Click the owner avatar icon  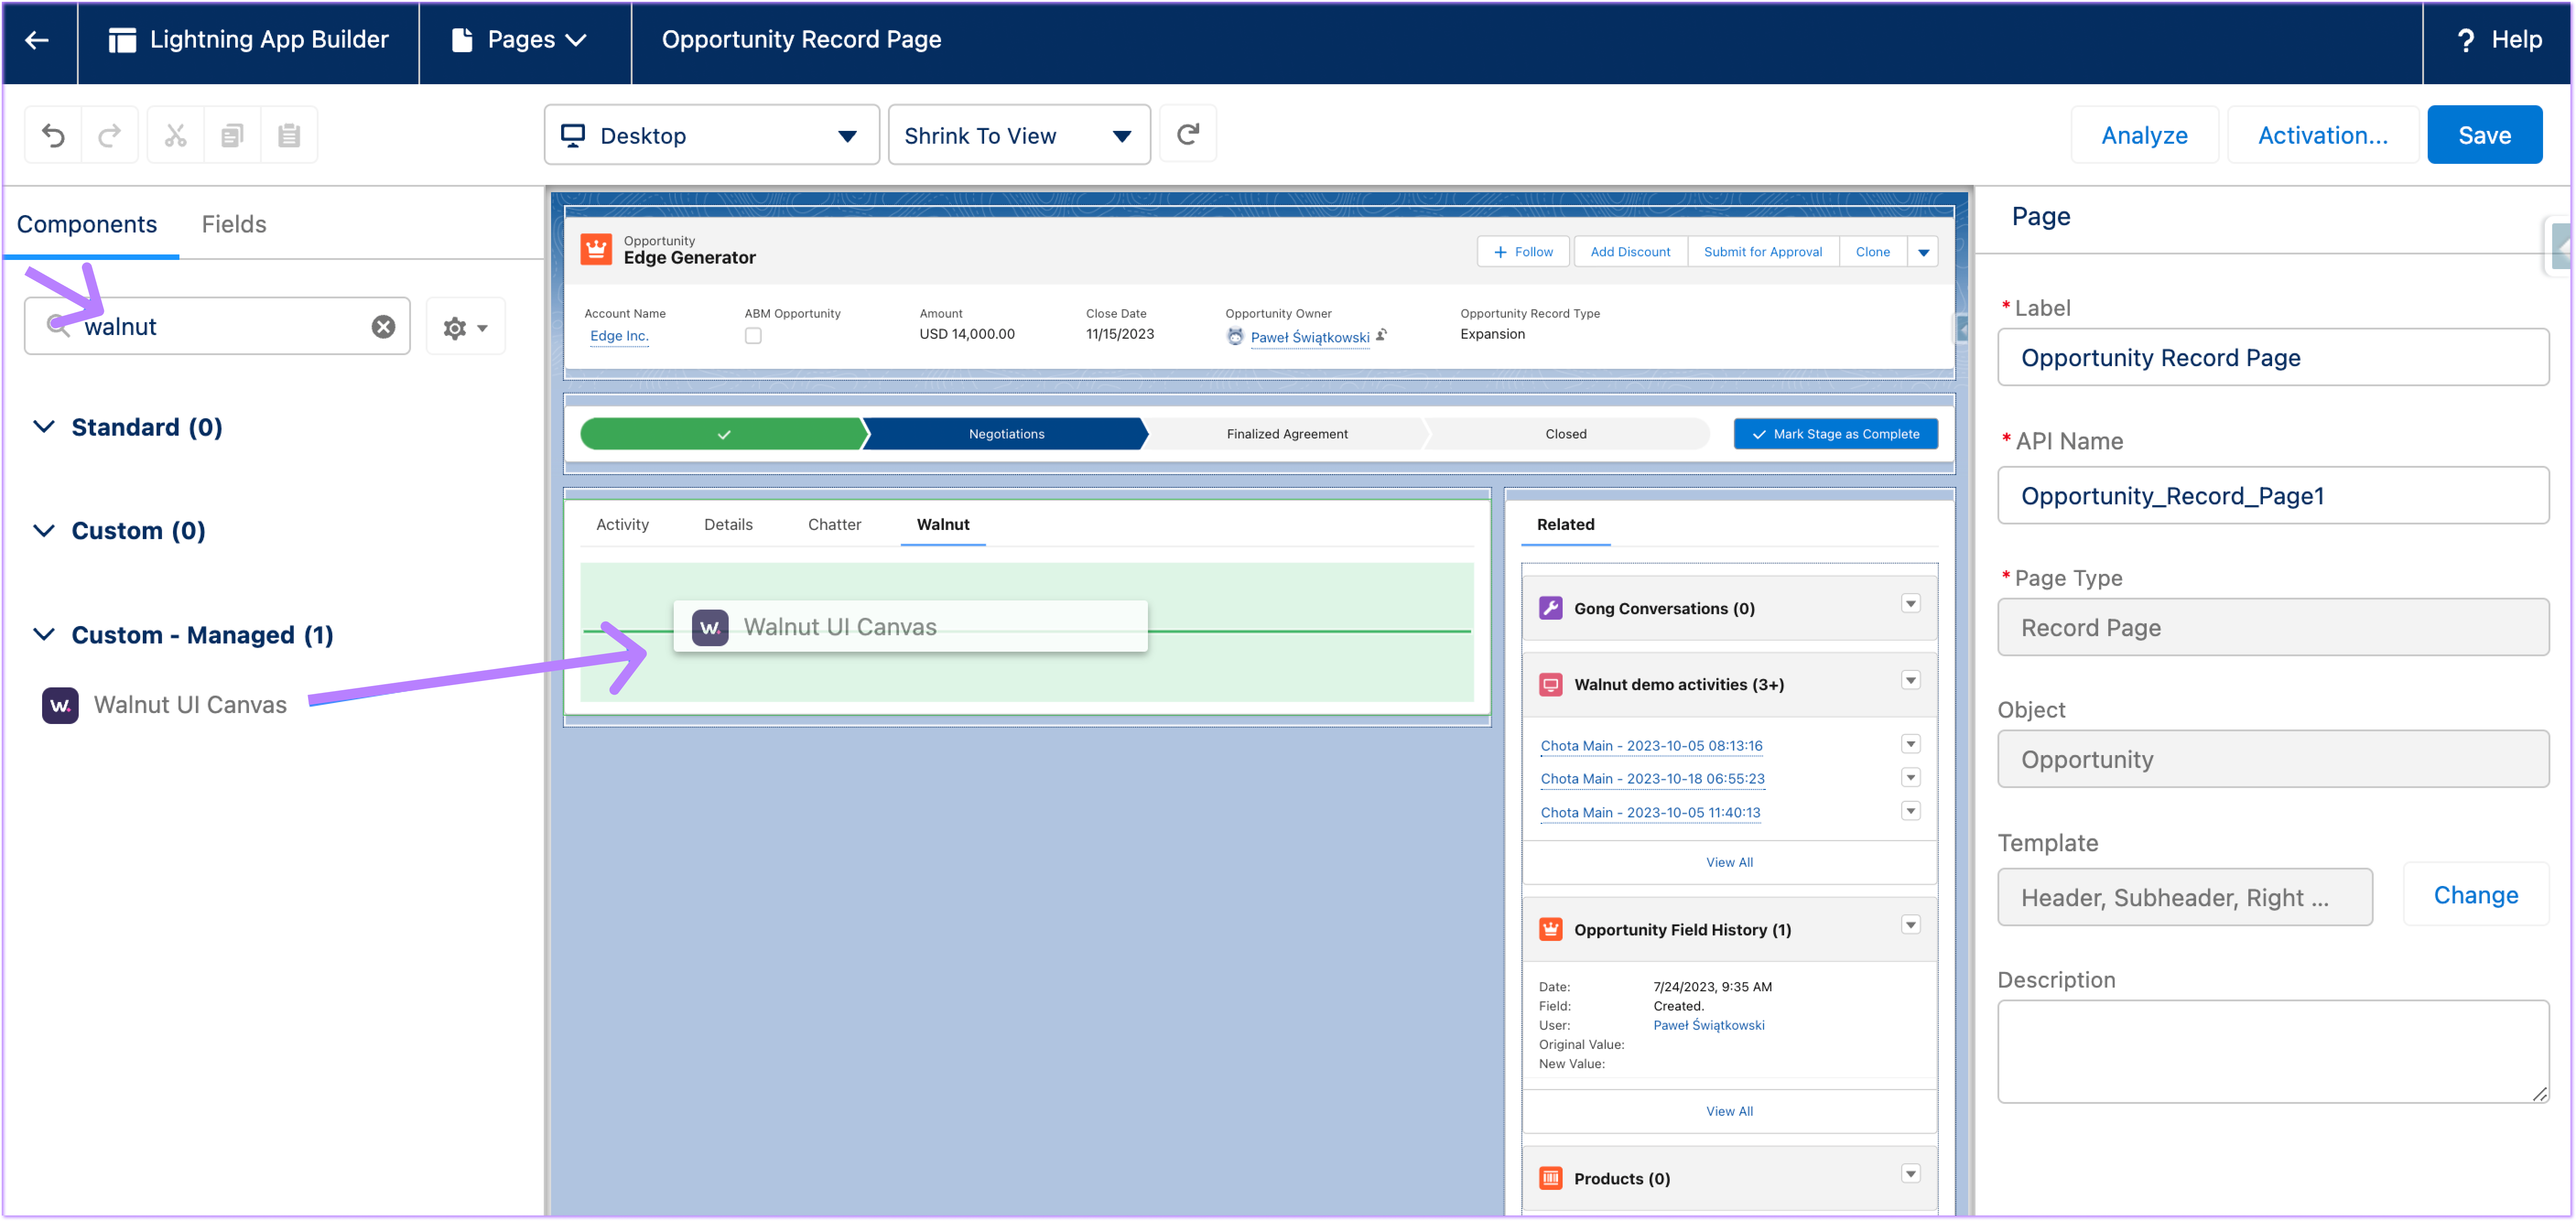click(1235, 337)
